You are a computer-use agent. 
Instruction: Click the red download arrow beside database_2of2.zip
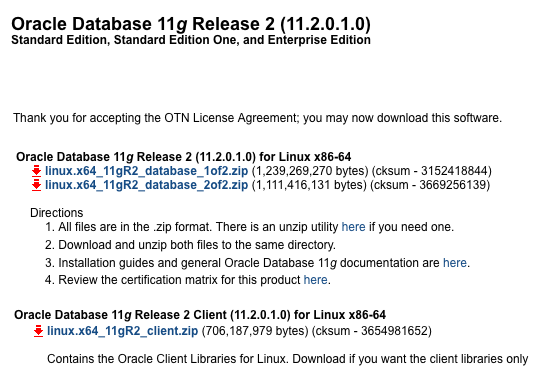pyautogui.click(x=37, y=185)
